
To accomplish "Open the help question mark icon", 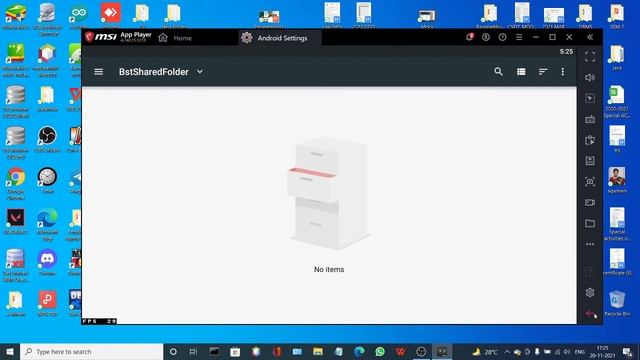I will pos(502,37).
